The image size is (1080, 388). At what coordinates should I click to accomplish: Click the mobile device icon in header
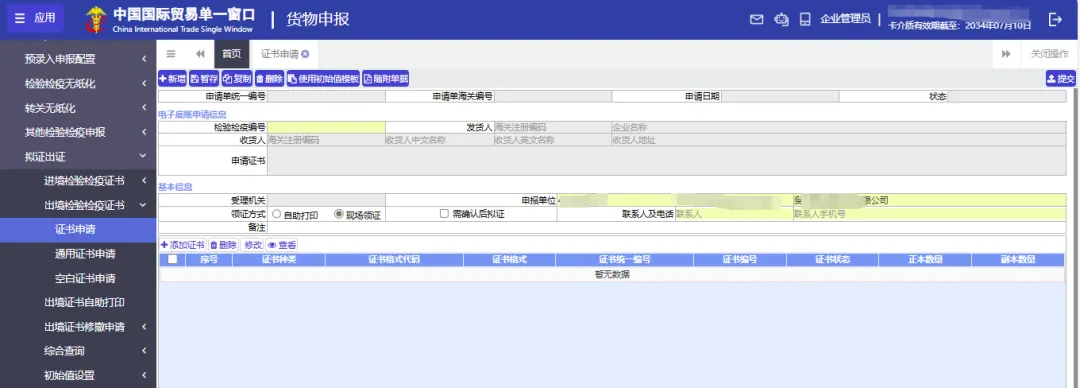(804, 19)
